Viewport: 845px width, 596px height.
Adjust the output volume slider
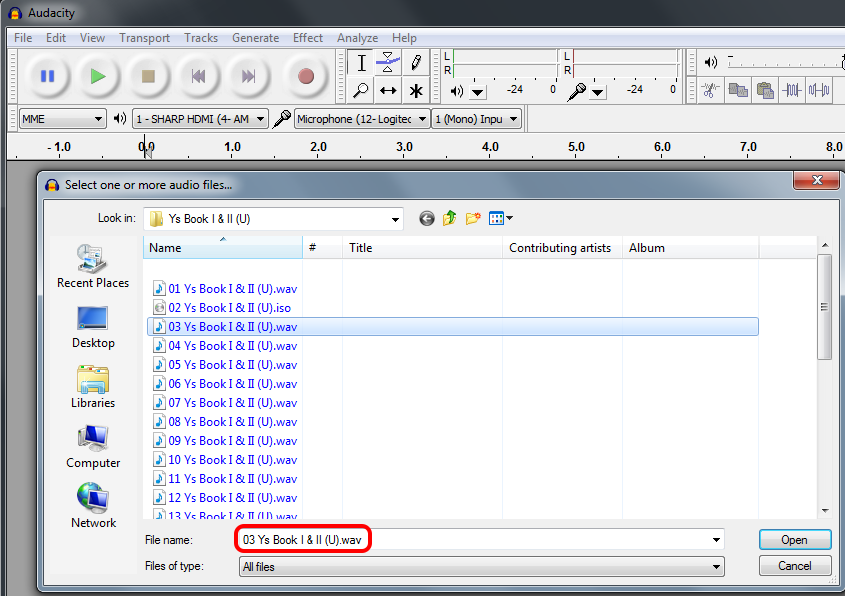click(784, 62)
